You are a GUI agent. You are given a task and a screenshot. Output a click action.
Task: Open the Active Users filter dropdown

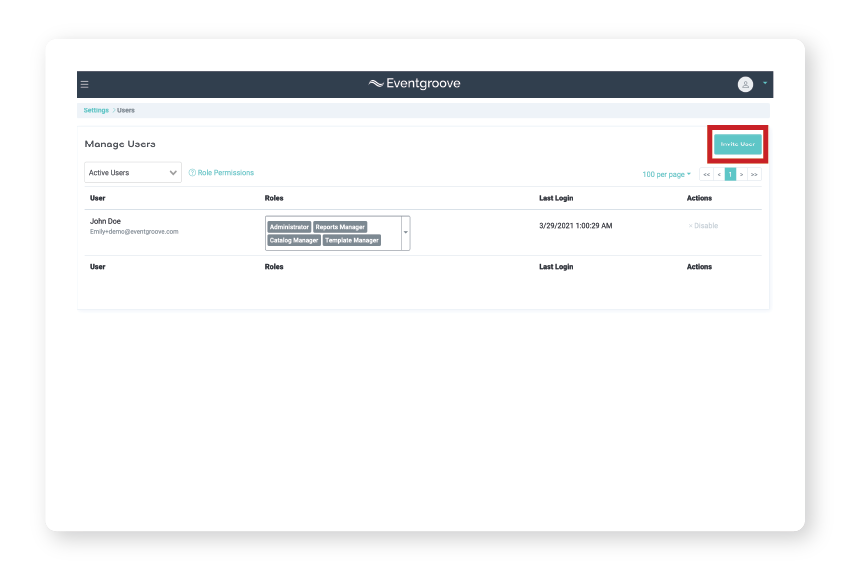[132, 173]
